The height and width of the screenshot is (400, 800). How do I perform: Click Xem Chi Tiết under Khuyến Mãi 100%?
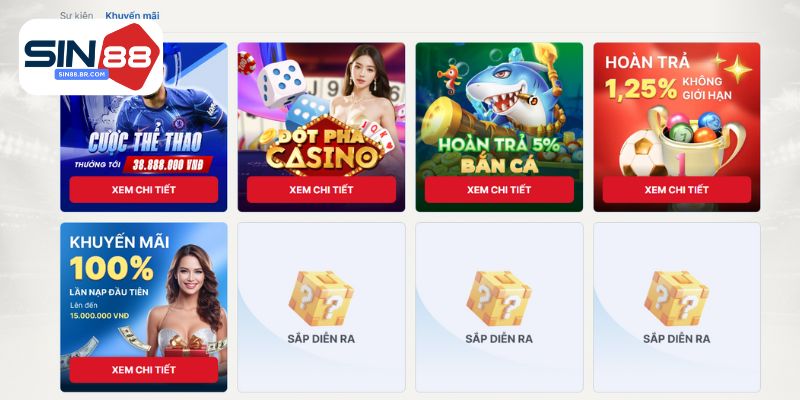point(144,370)
